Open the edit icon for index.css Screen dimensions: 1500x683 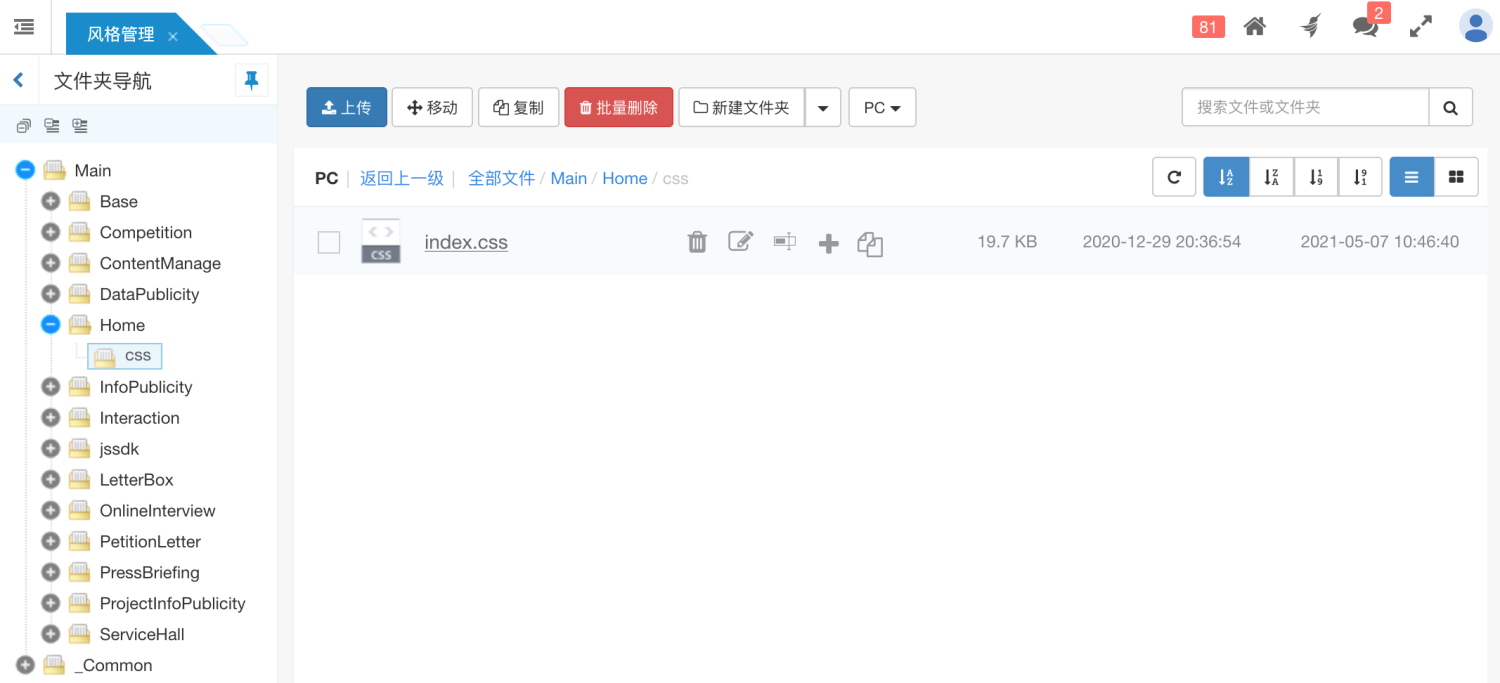pyautogui.click(x=741, y=242)
